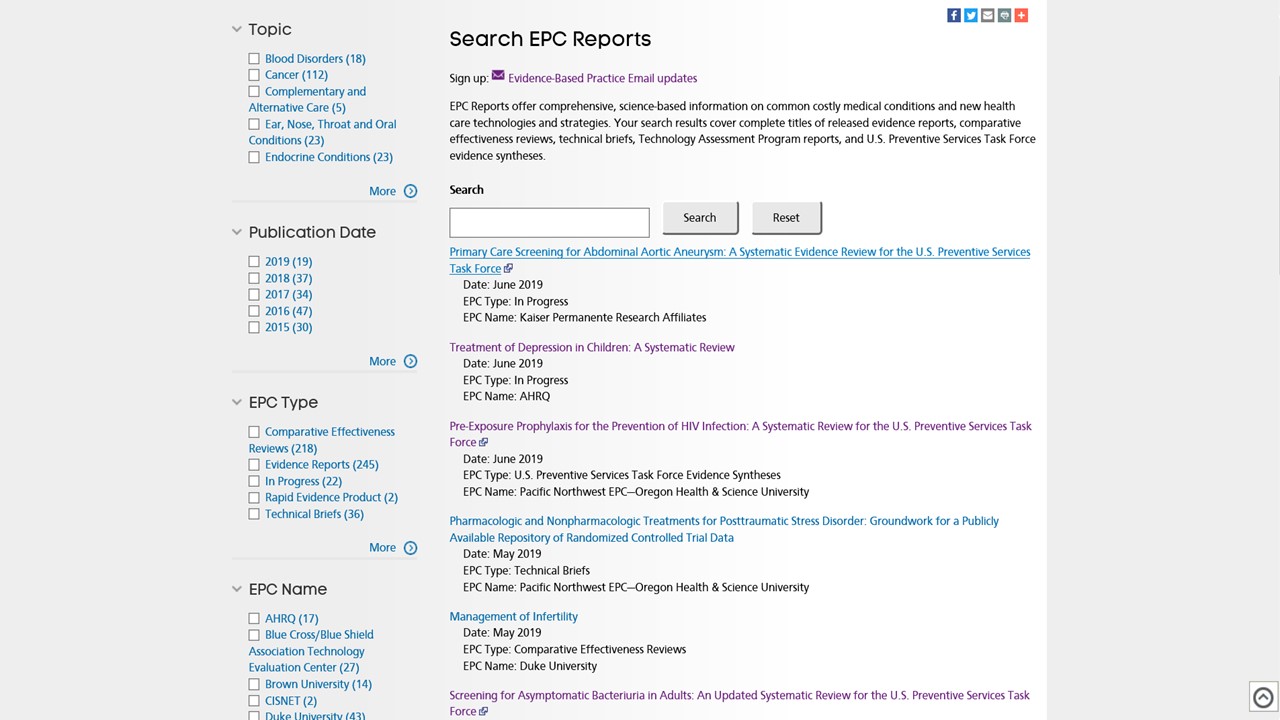
Task: Click the Search EPC Reports heading
Action: point(550,39)
